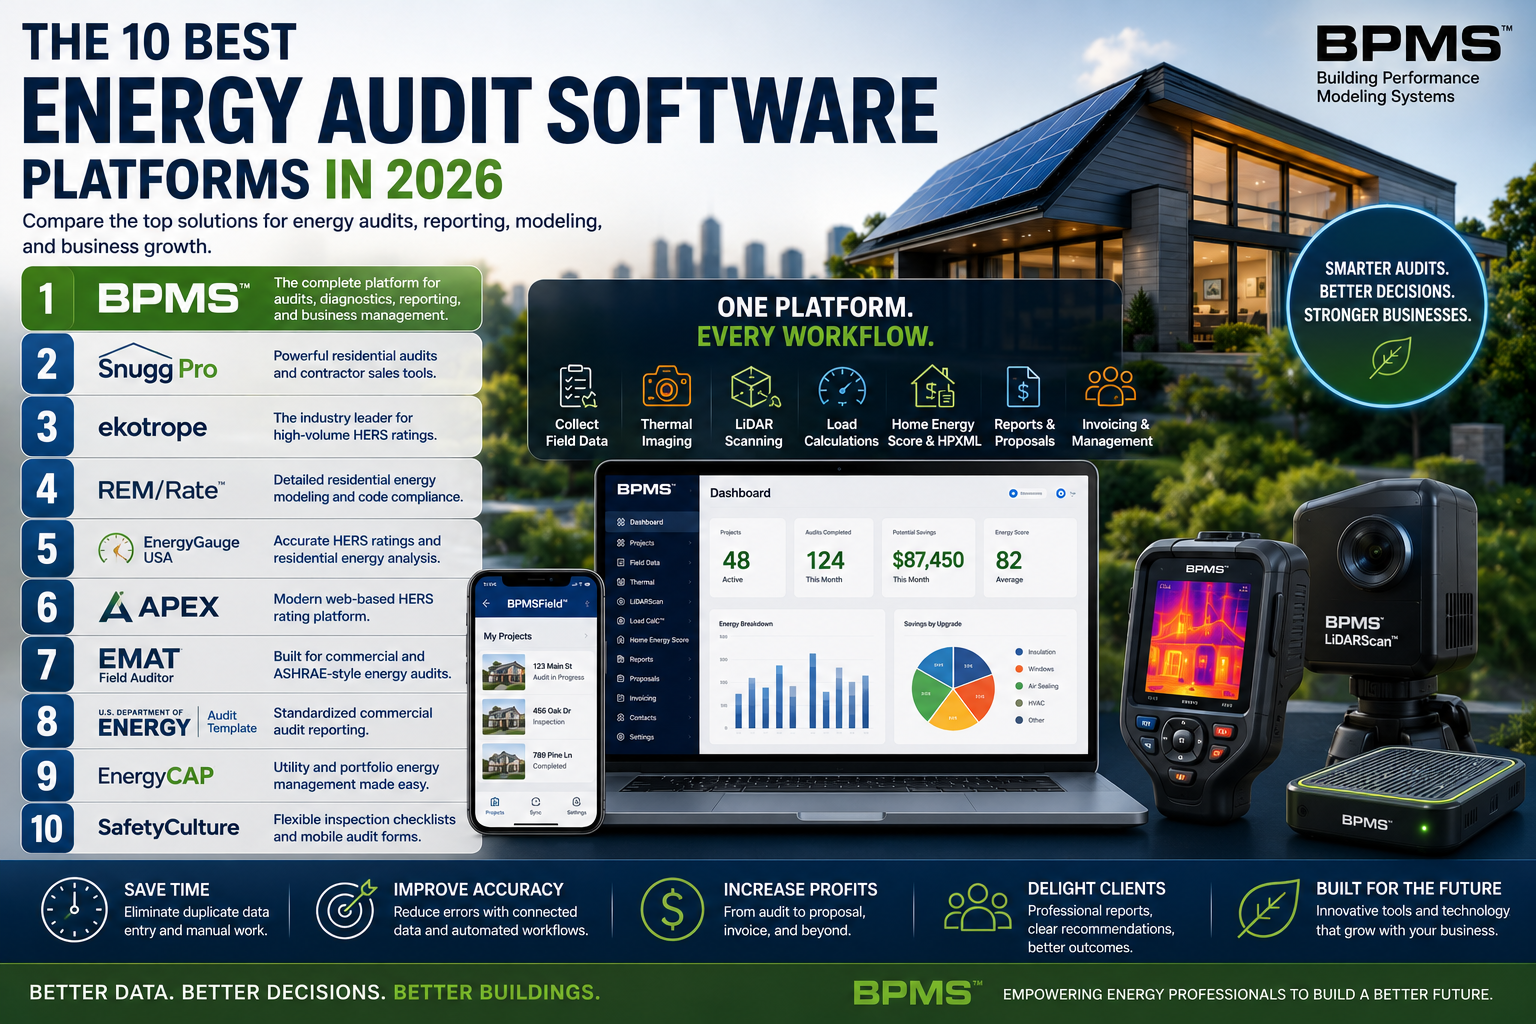This screenshot has width=1536, height=1024.
Task: Expand the Thermal chevron in the laptop sidebar
Action: click(690, 582)
